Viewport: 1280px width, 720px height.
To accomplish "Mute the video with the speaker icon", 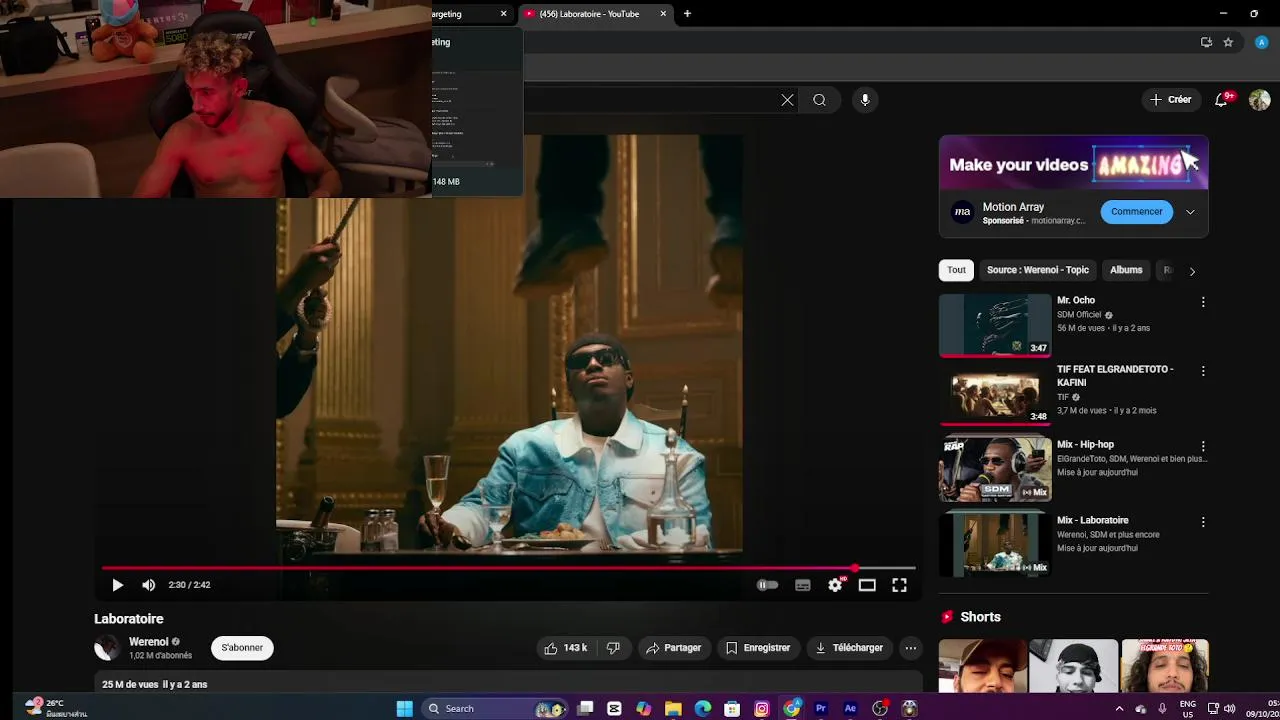I will (x=148, y=585).
